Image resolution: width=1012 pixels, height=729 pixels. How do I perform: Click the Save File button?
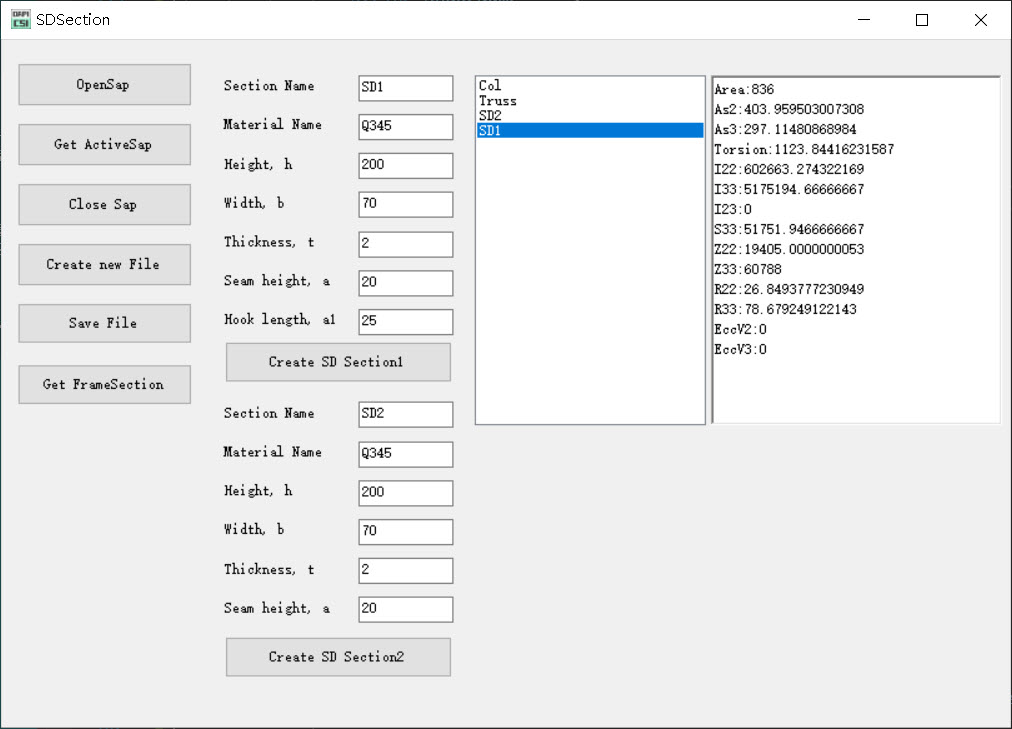tap(105, 323)
